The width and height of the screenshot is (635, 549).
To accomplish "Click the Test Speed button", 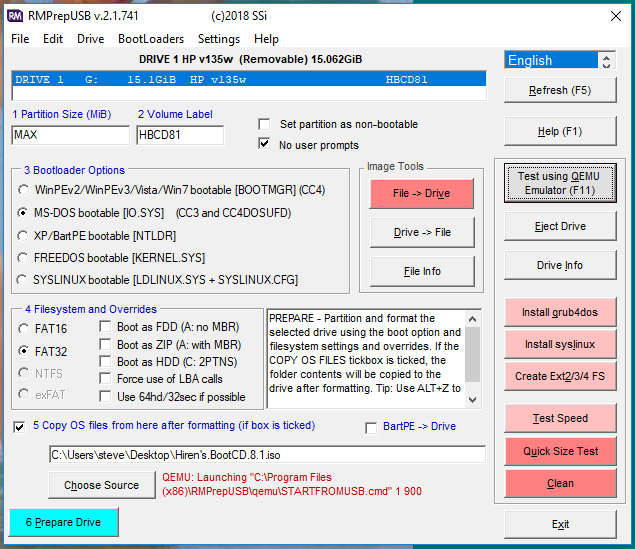I will (x=560, y=418).
